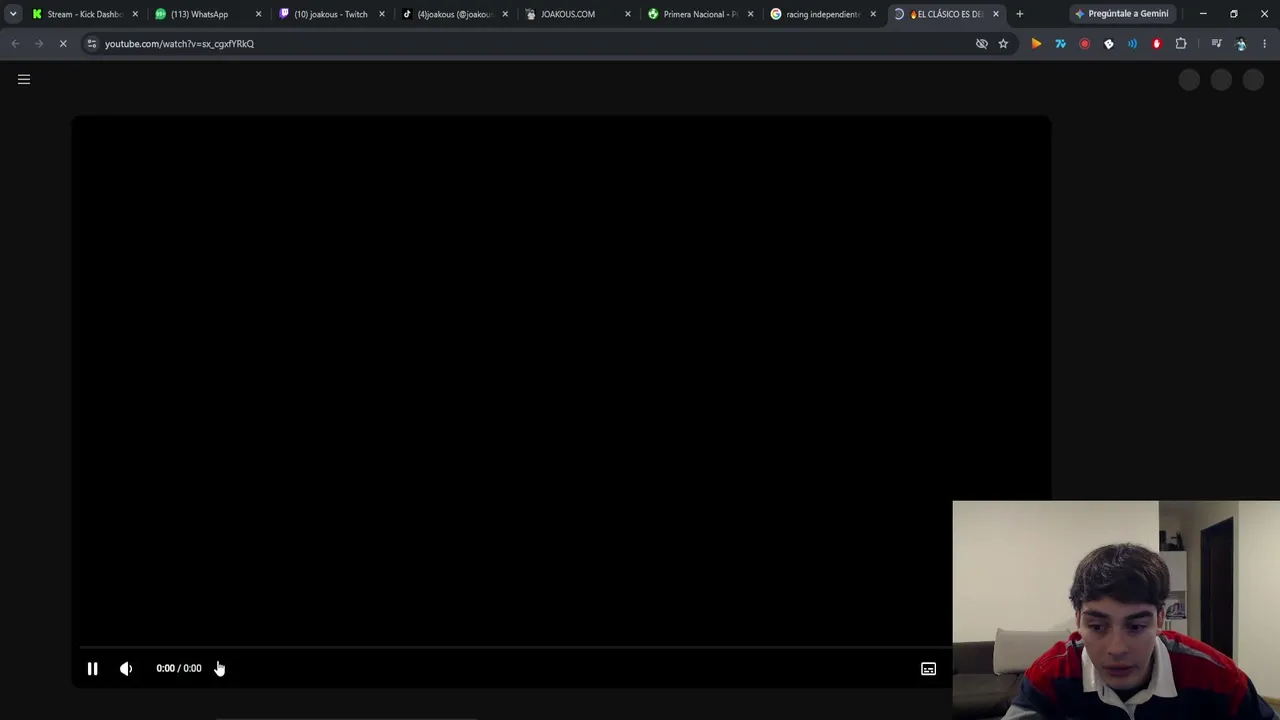Open a new browser tab
The width and height of the screenshot is (1280, 720).
1020,14
